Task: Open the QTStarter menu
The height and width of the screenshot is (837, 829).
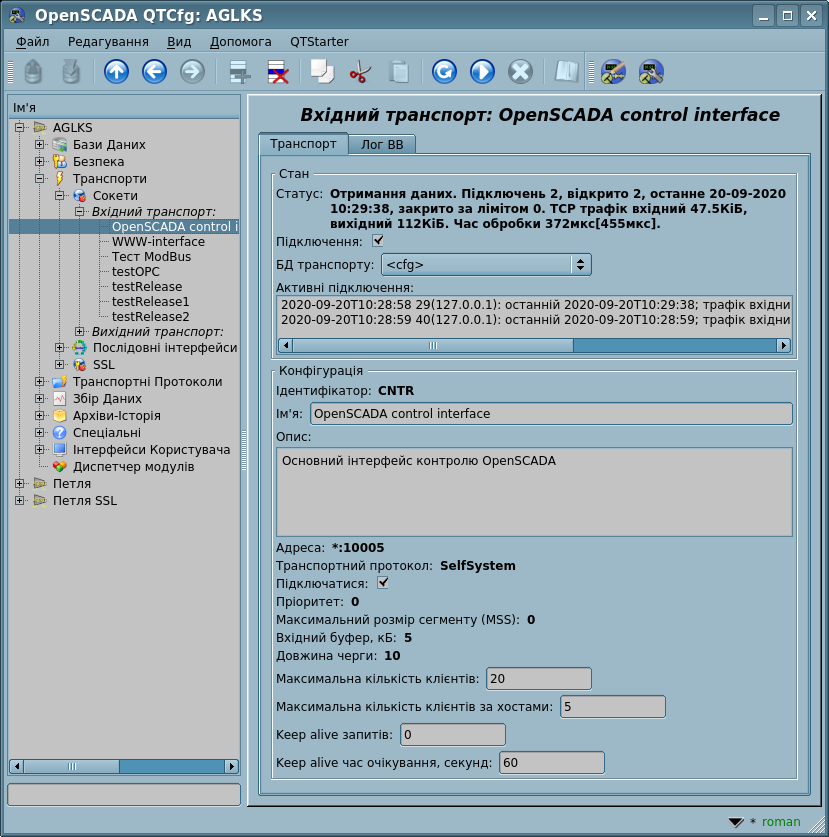Action: 319,42
